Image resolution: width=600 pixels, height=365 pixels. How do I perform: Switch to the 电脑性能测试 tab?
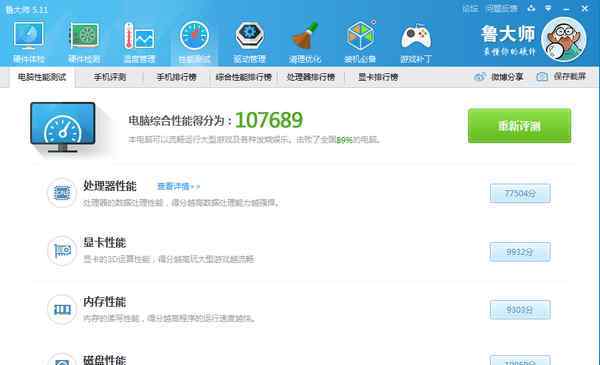coord(42,77)
